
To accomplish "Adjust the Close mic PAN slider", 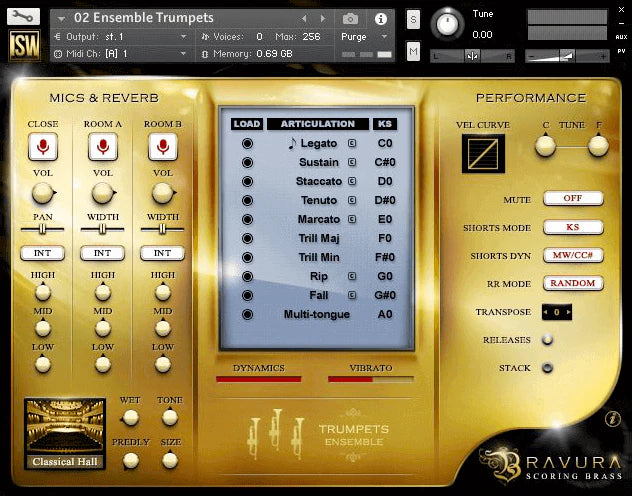I will pos(42,229).
